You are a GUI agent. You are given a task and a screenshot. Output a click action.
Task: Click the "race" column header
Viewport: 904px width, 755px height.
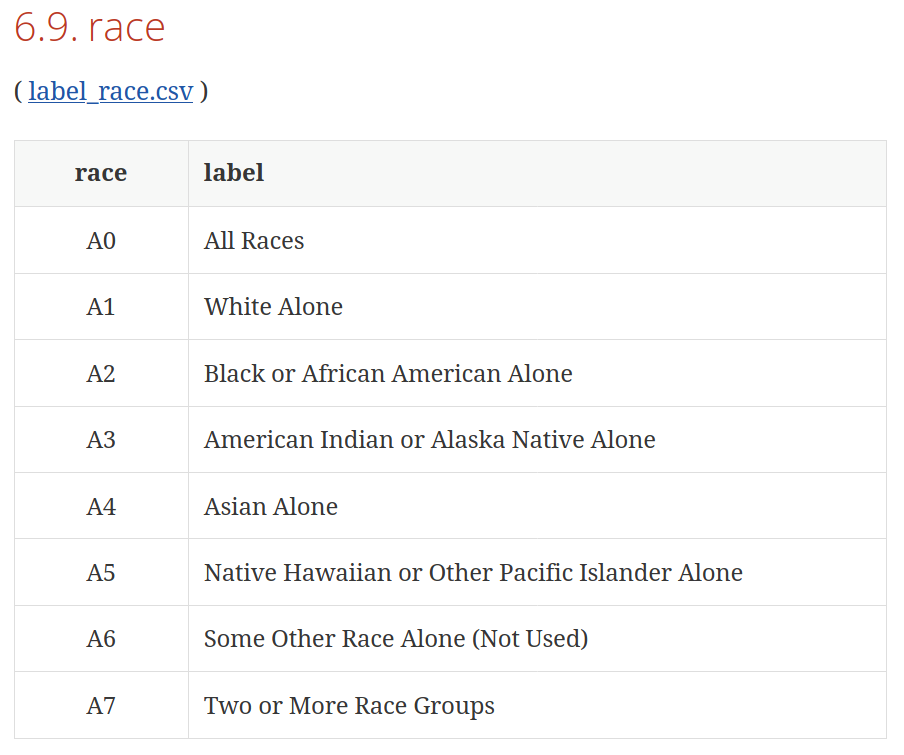(101, 173)
